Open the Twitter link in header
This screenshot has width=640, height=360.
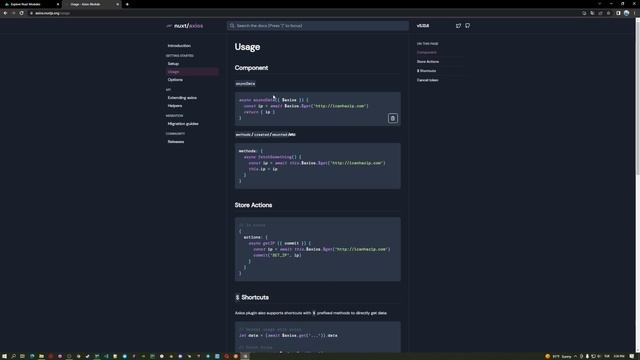point(458,26)
